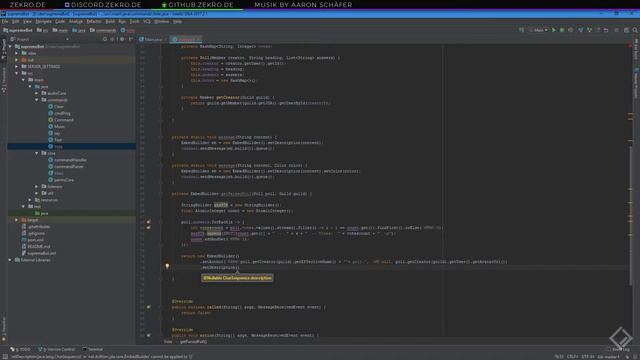The width and height of the screenshot is (640, 360).
Task: Toggle the Structure side tool button
Action: pyautogui.click(x=4, y=80)
